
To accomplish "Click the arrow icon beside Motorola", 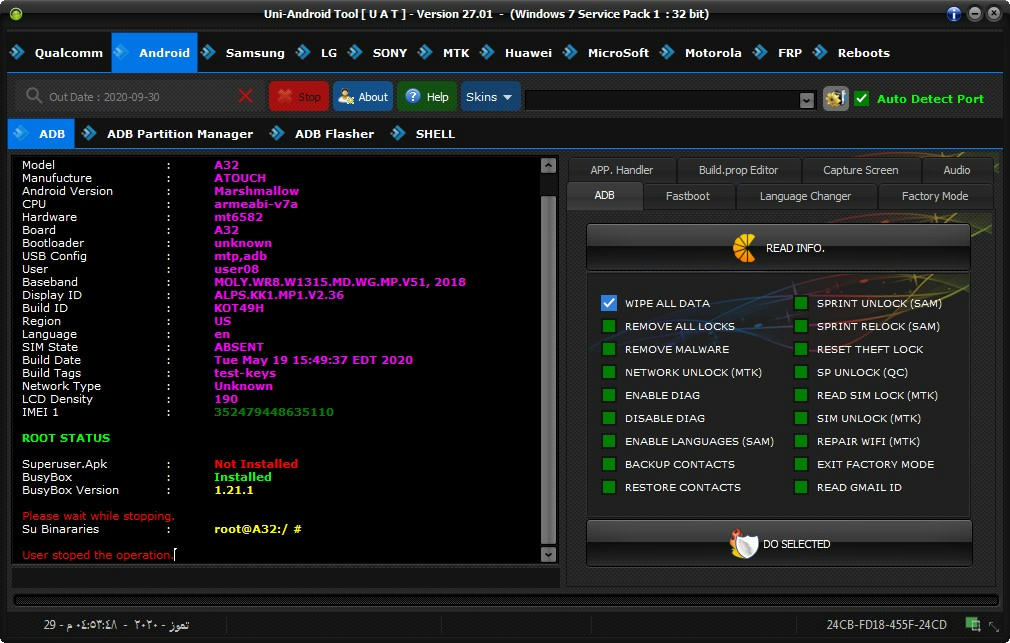I will [x=667, y=52].
